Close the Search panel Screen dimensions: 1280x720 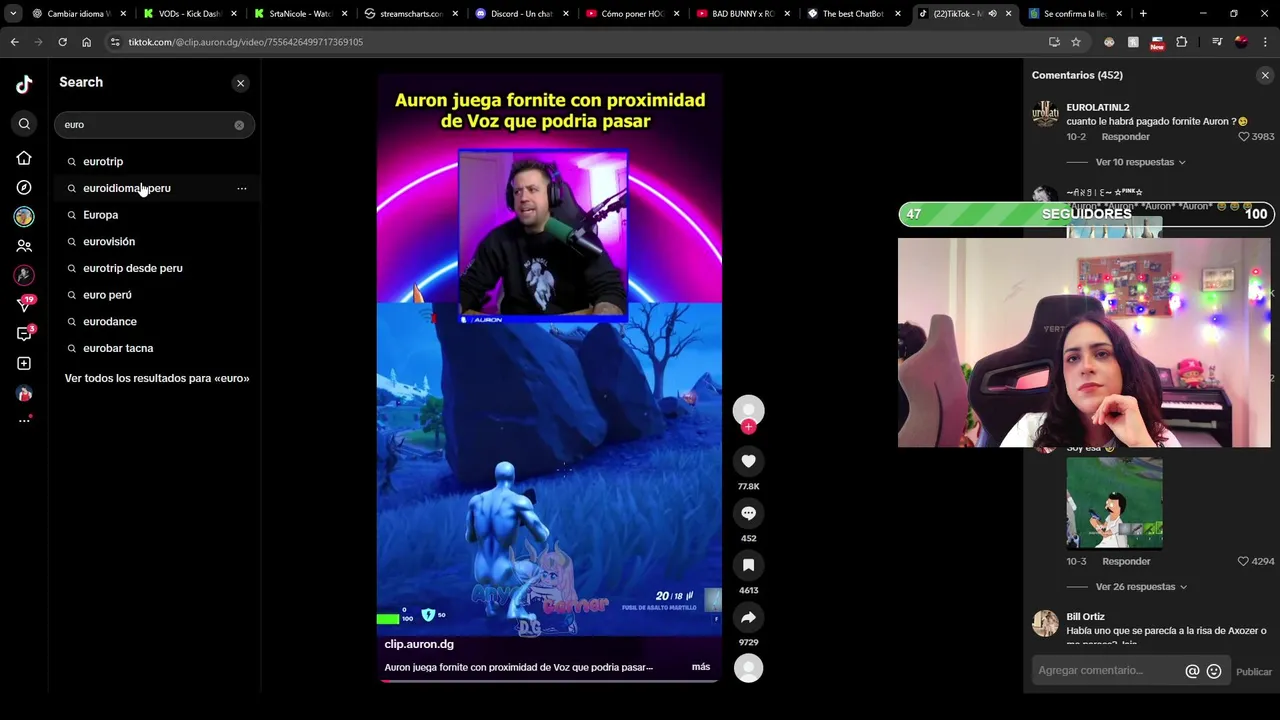[x=240, y=83]
